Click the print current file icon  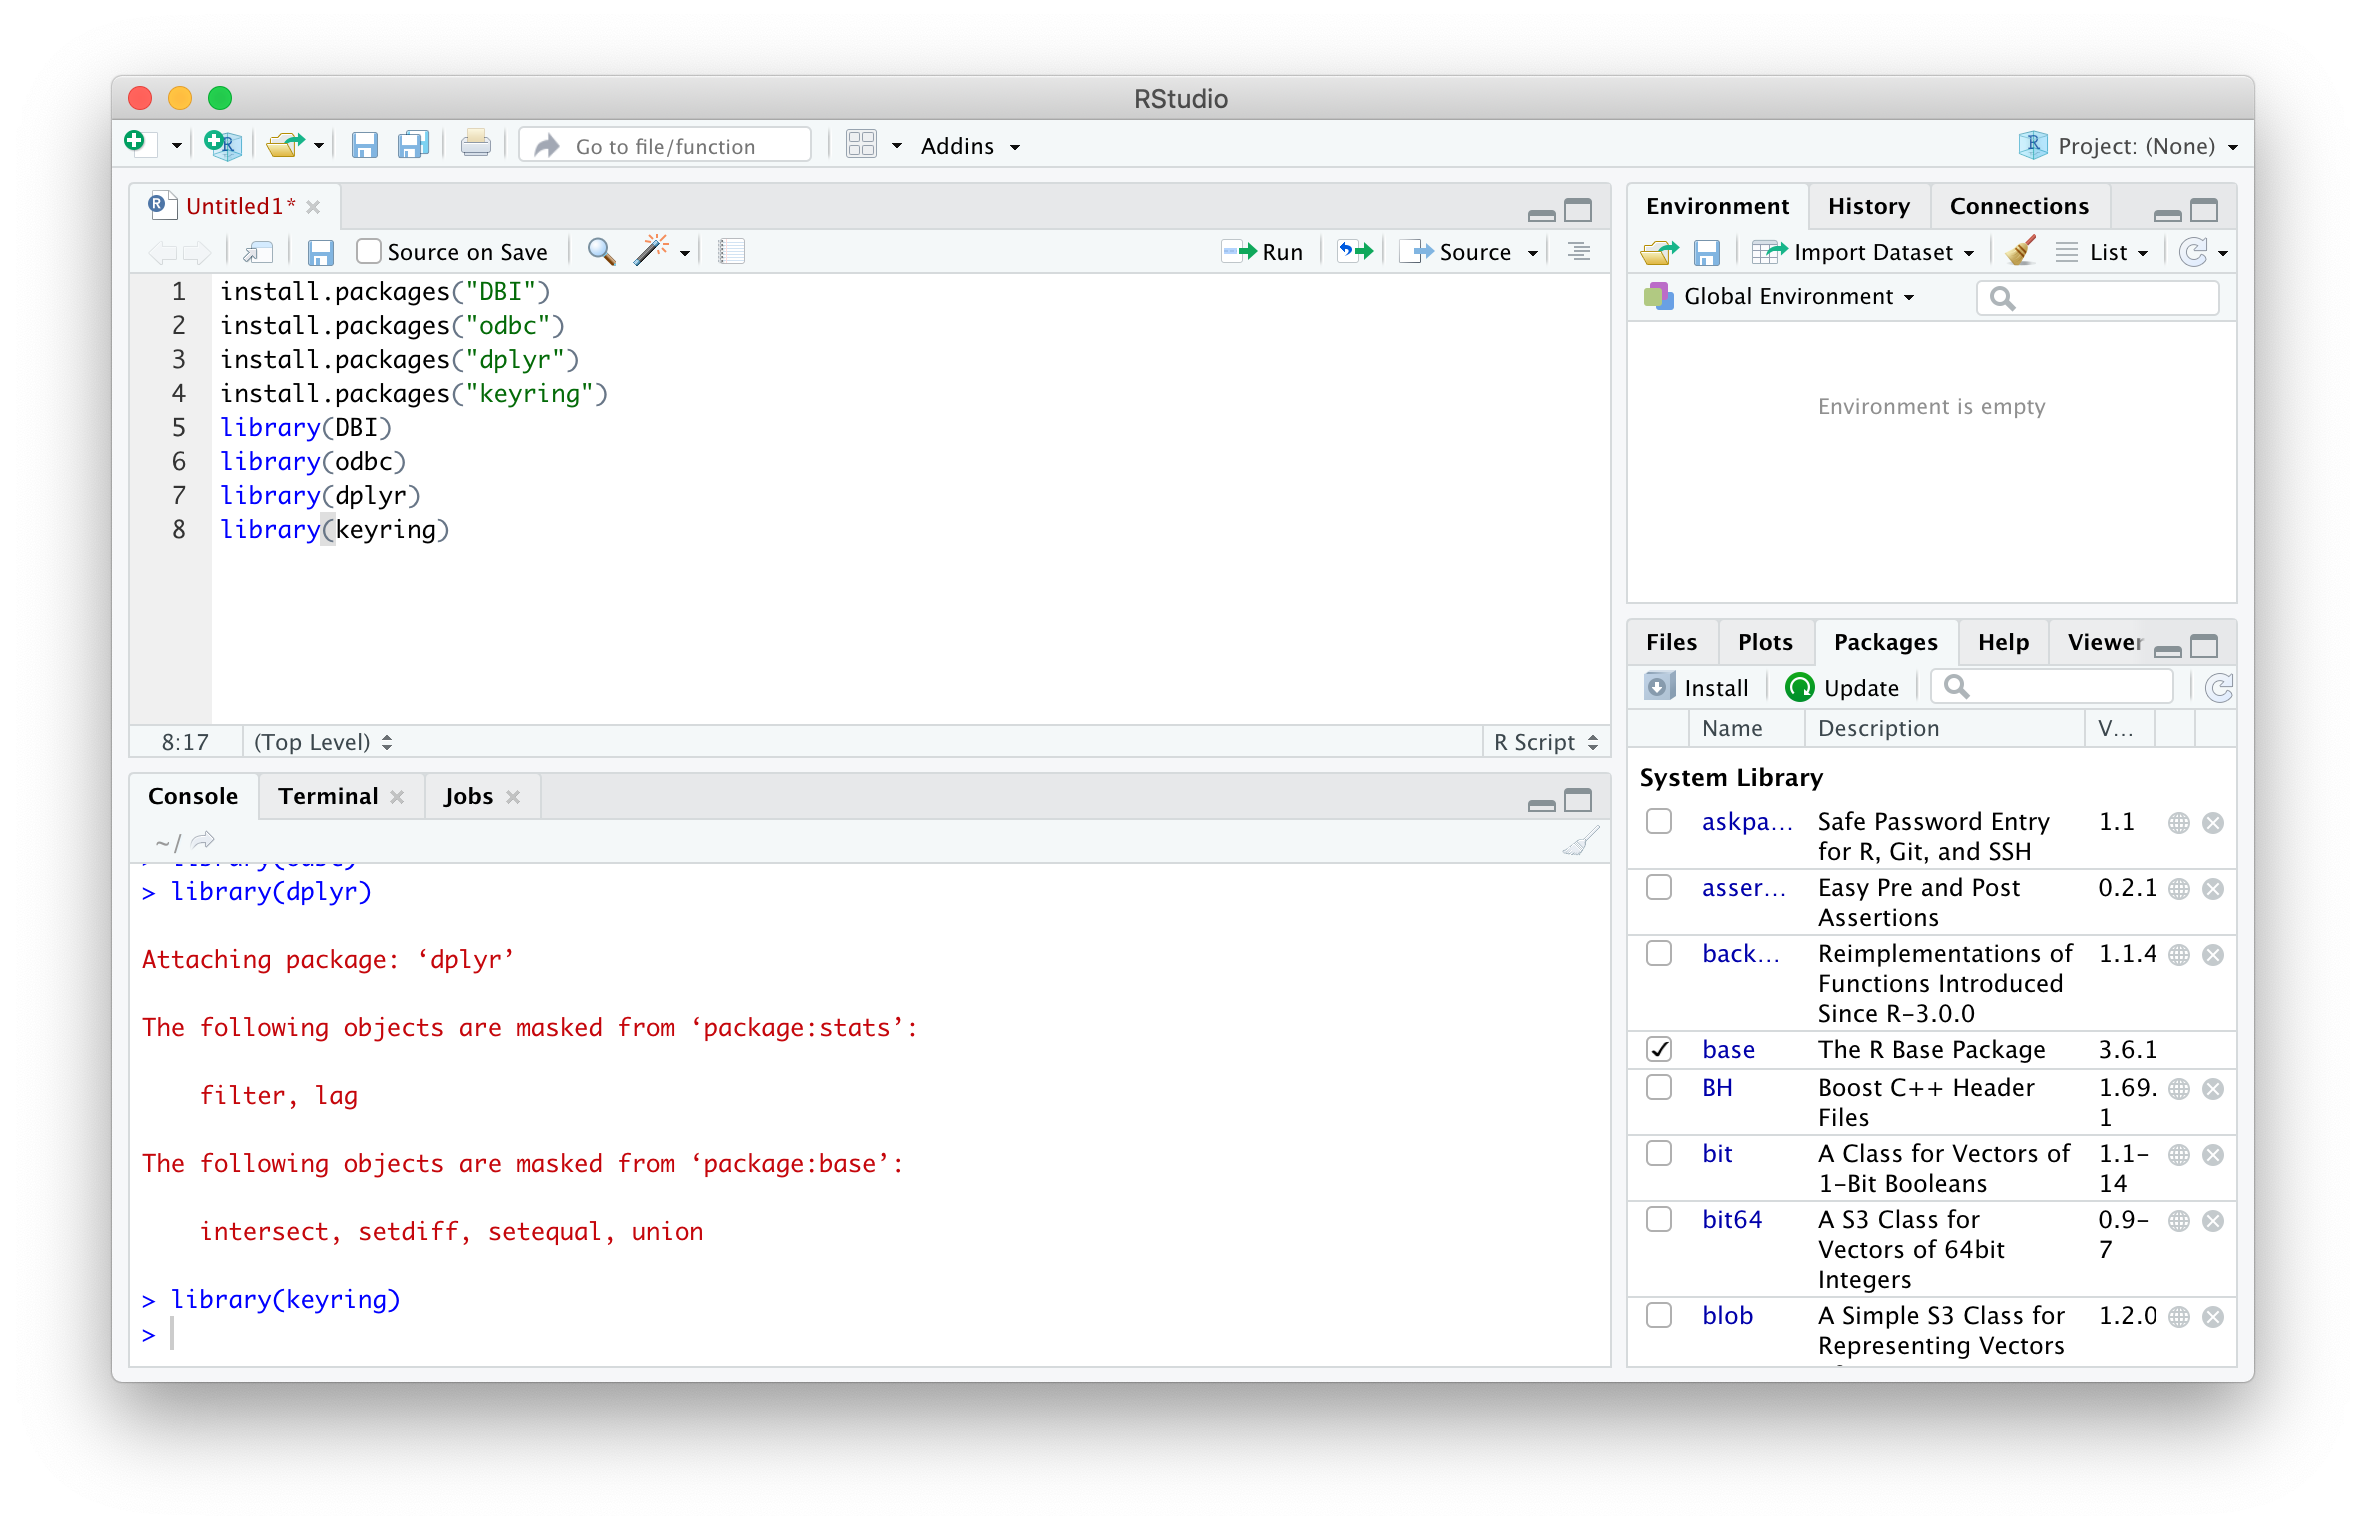476,146
